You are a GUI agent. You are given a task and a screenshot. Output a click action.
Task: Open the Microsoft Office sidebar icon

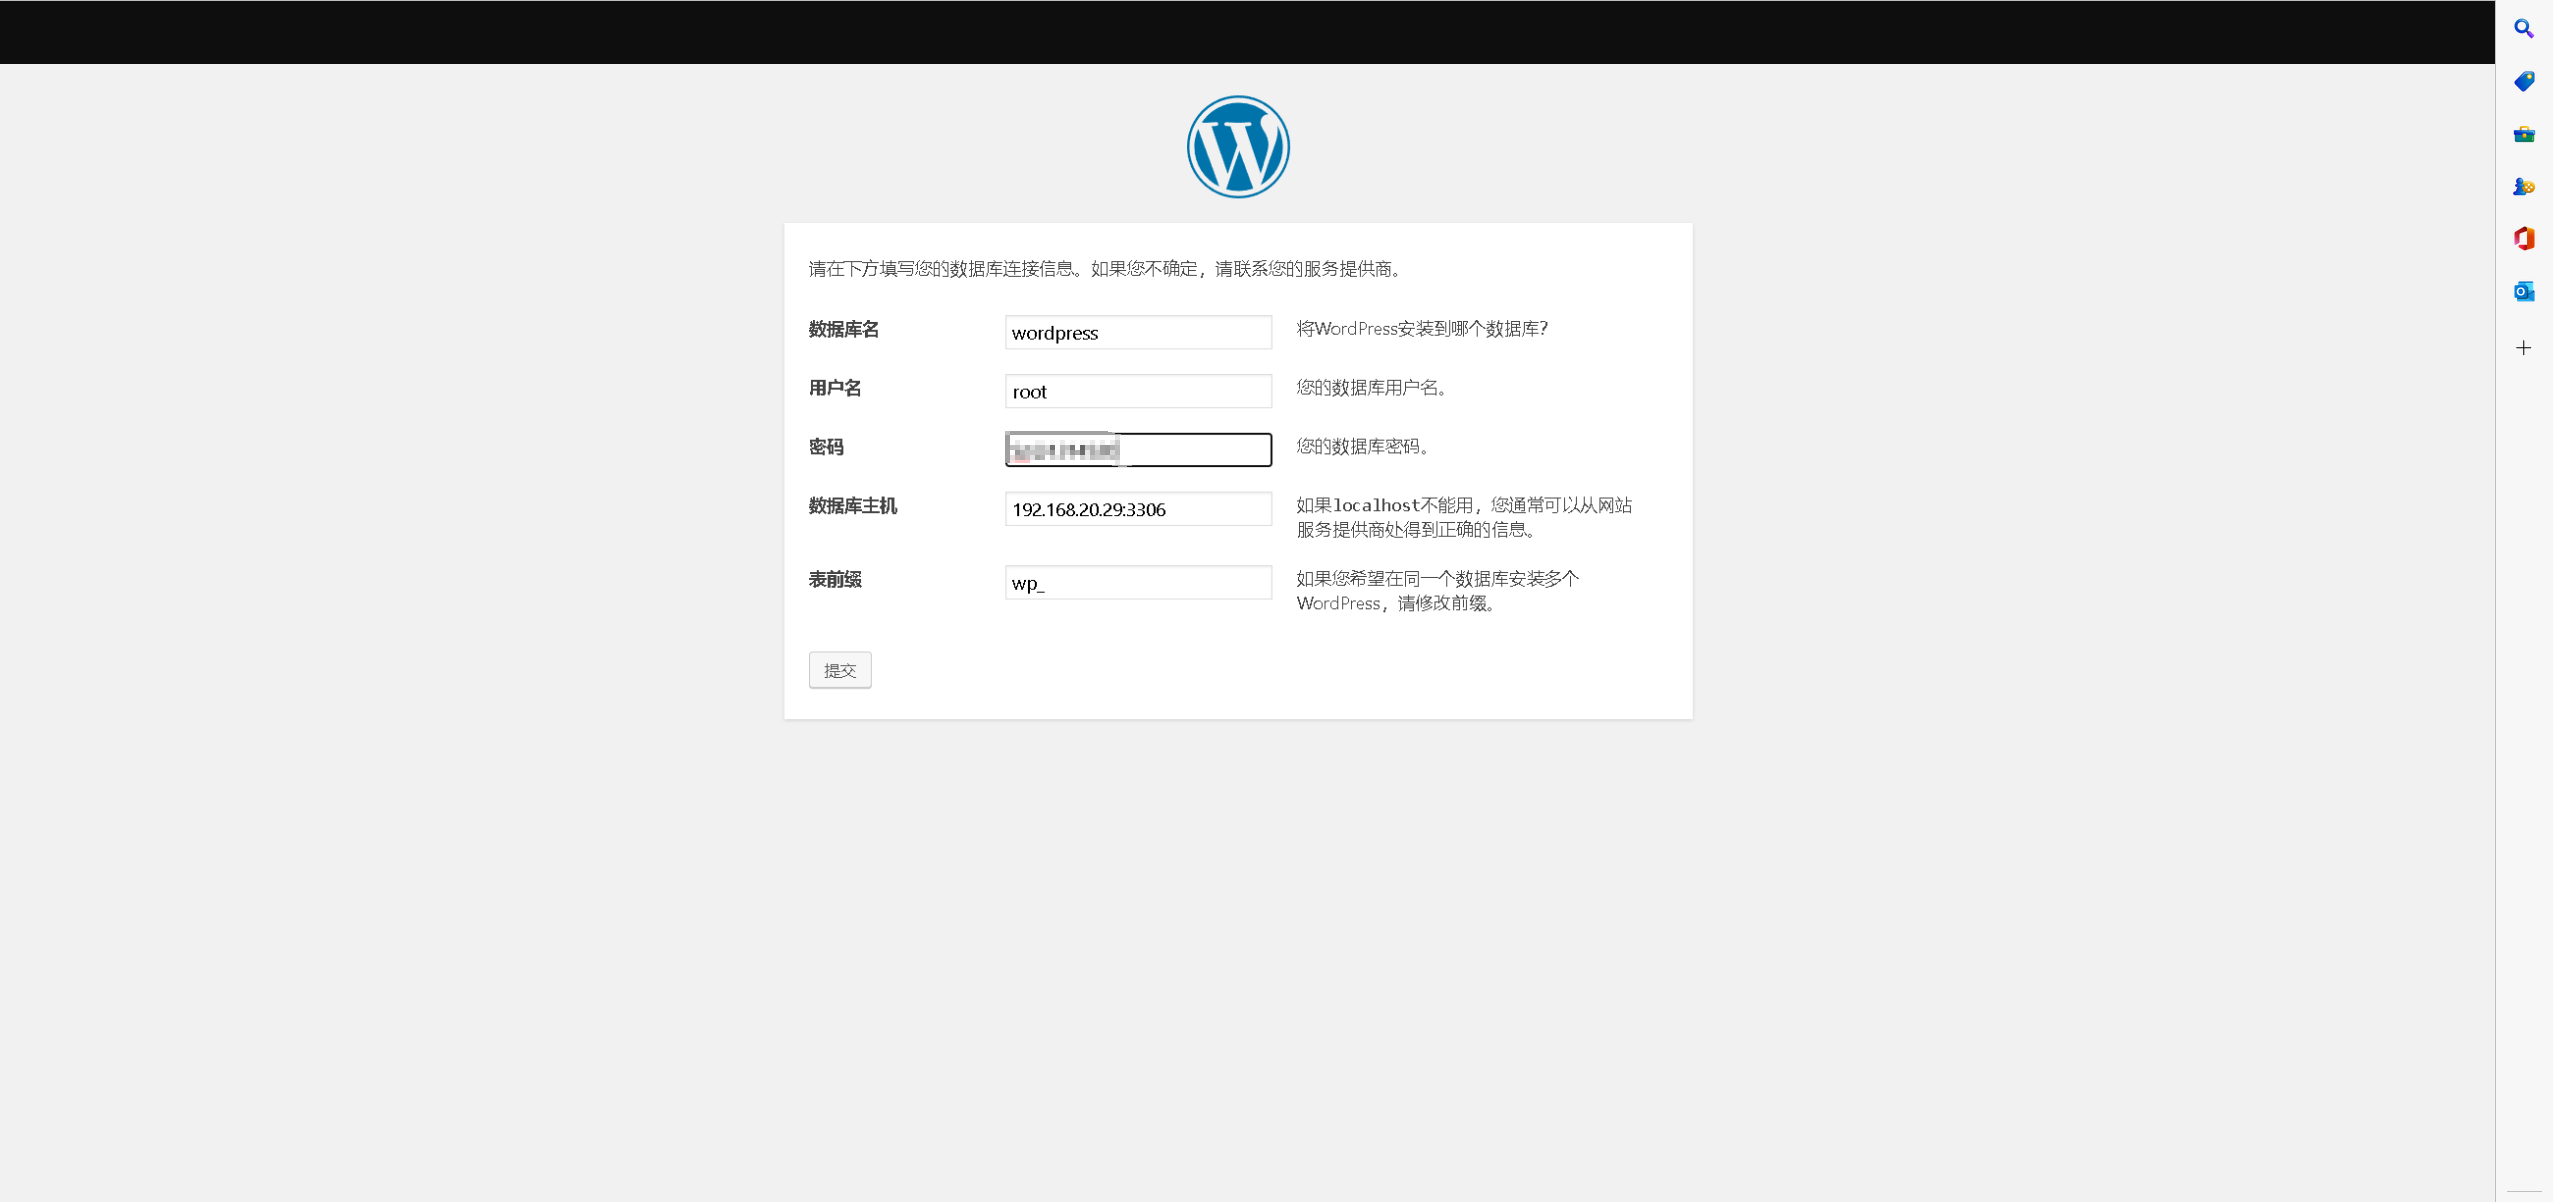pyautogui.click(x=2523, y=239)
